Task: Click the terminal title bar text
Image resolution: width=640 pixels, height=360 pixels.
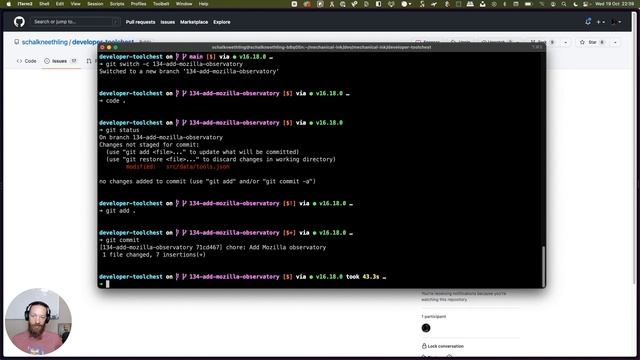Action: 321,47
